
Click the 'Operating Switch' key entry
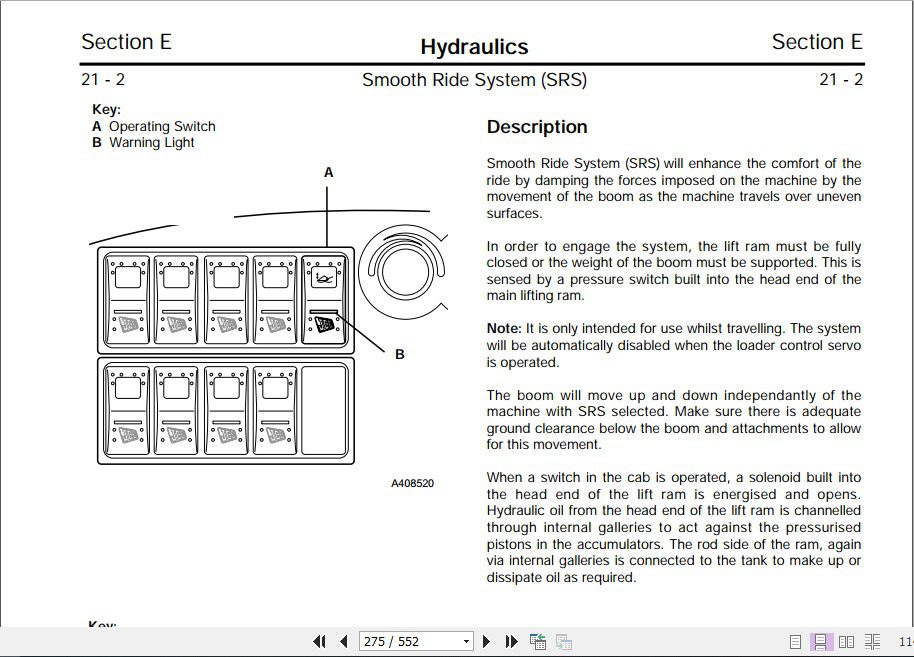pyautogui.click(x=162, y=127)
